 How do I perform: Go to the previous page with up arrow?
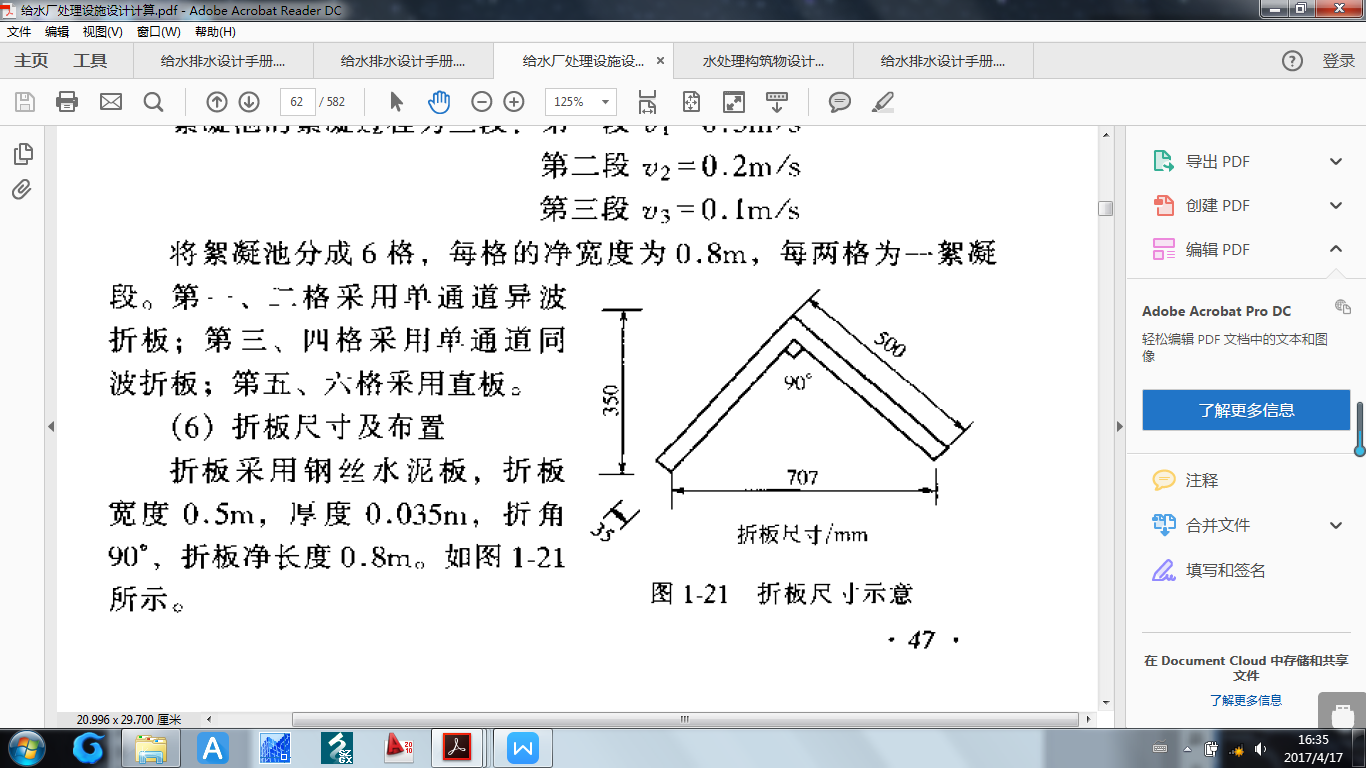coord(217,101)
